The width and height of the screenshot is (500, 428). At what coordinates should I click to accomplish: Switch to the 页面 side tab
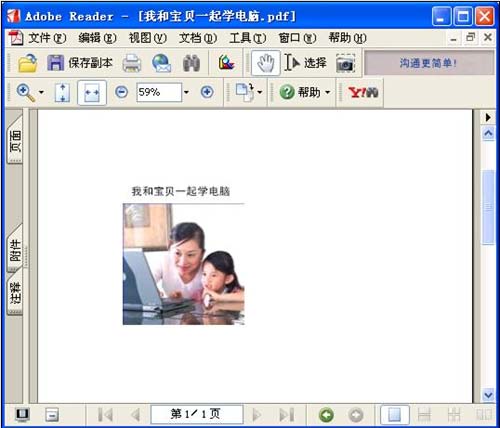15,142
